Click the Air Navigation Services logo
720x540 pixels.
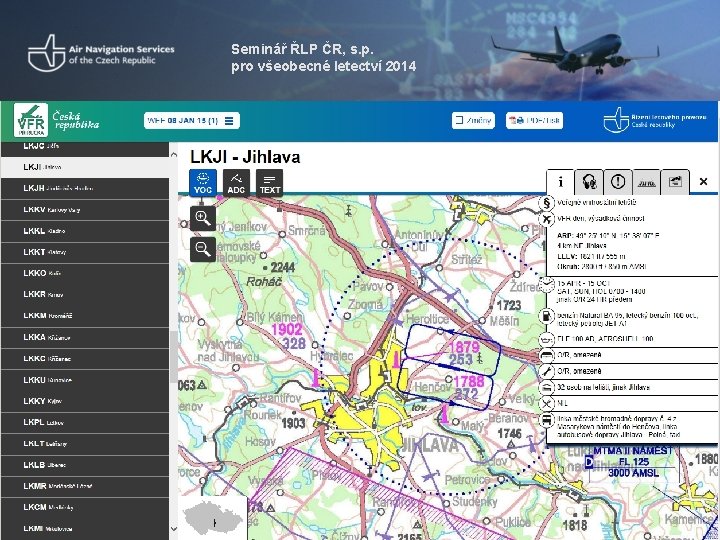tap(101, 54)
